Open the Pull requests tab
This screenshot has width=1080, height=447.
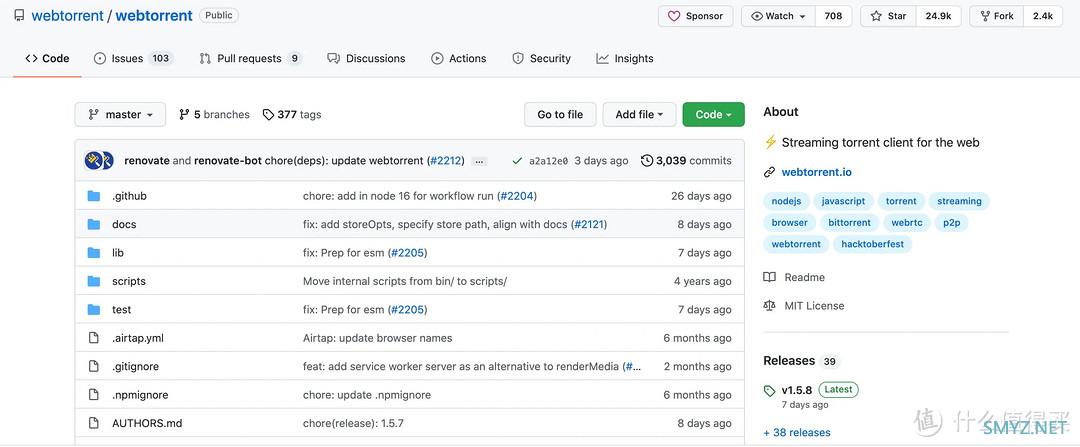(x=250, y=59)
